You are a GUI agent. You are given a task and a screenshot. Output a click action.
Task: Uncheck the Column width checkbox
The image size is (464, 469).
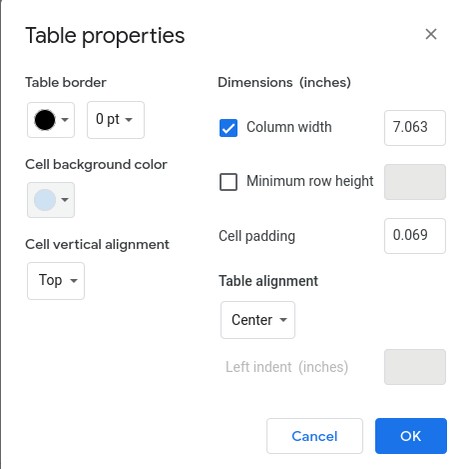[228, 128]
